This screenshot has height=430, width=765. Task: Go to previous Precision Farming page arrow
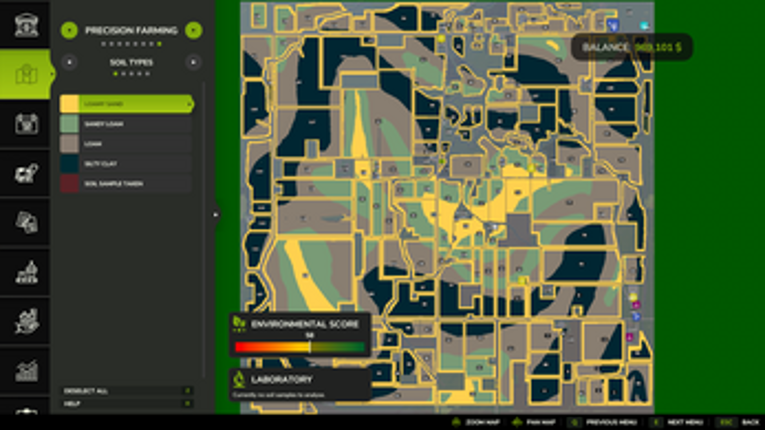click(x=69, y=30)
